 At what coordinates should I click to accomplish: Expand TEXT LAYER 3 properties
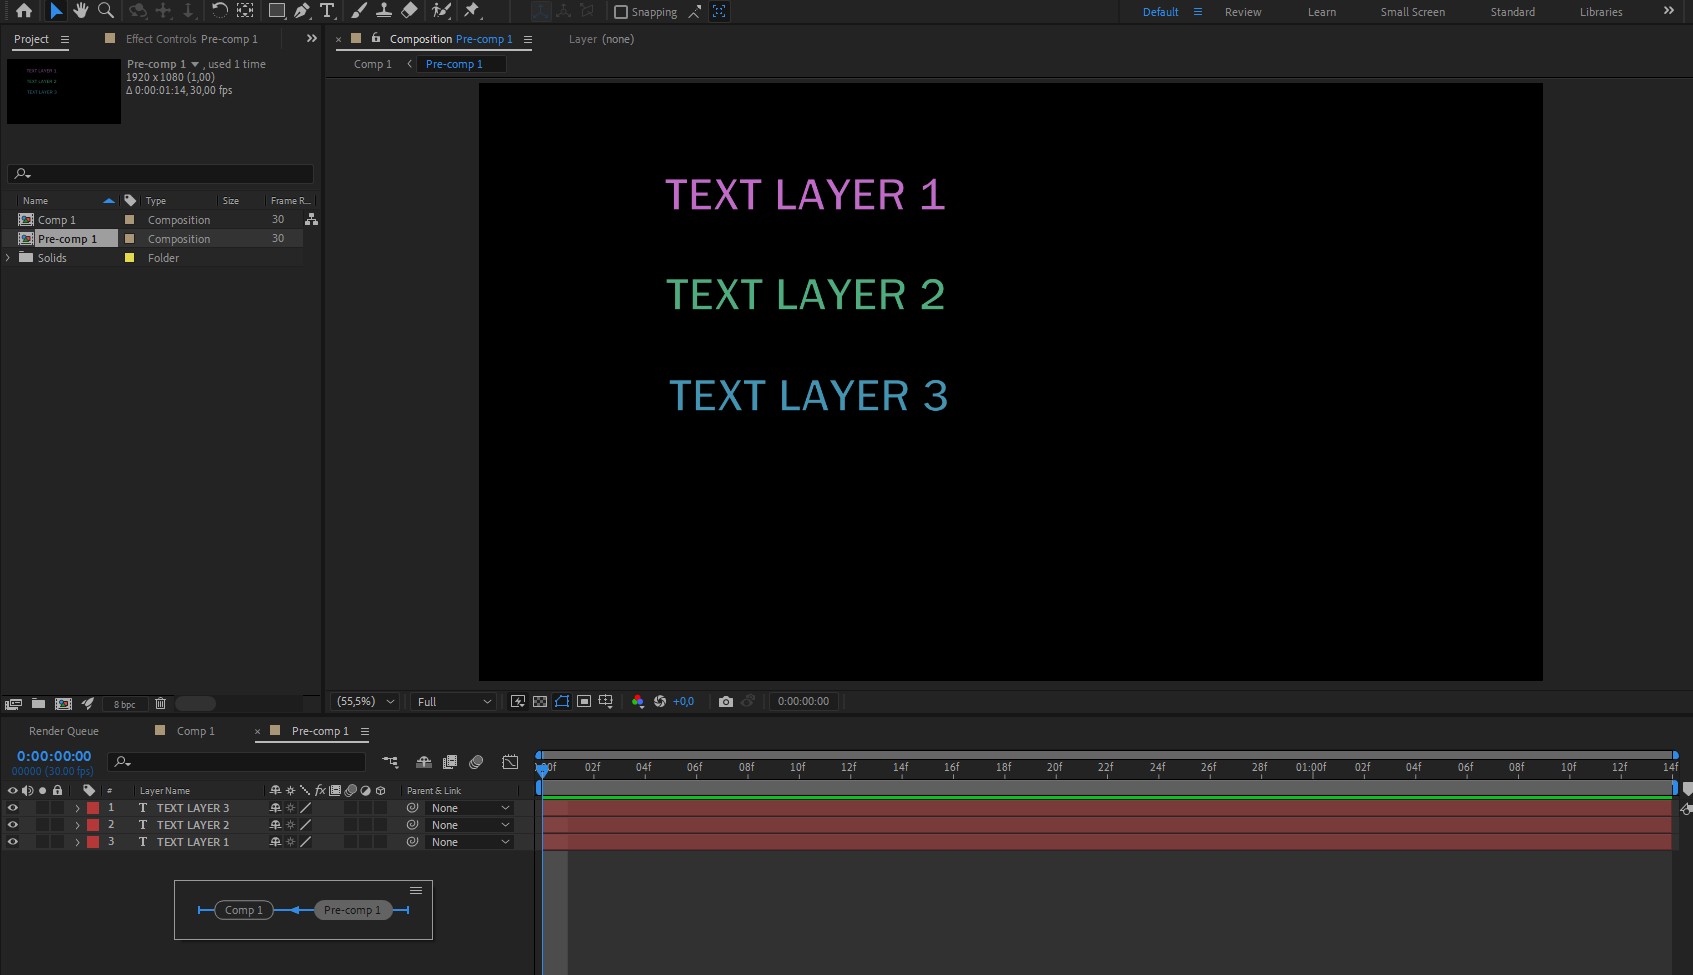point(77,808)
